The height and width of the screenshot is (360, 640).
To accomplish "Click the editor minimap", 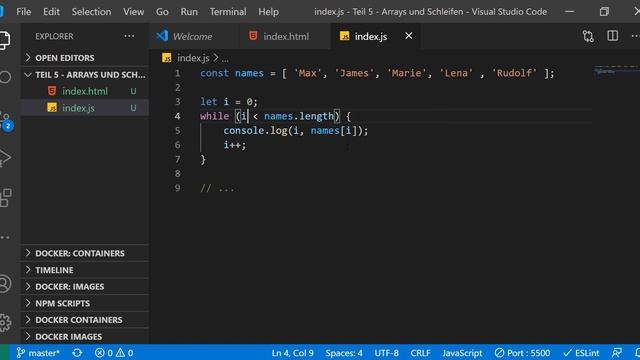I will coord(616,71).
